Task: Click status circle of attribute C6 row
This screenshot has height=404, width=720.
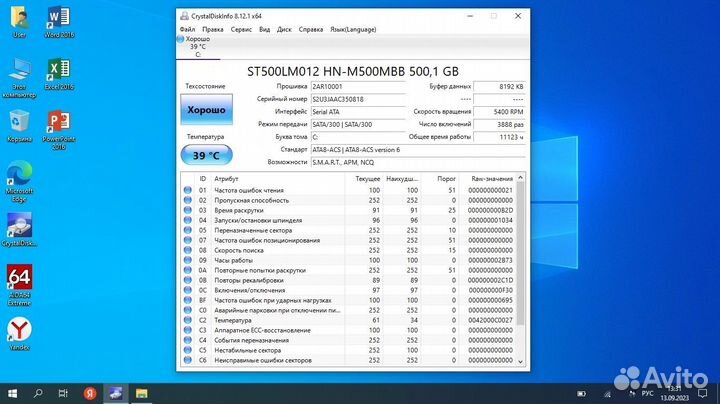Action: [187, 360]
